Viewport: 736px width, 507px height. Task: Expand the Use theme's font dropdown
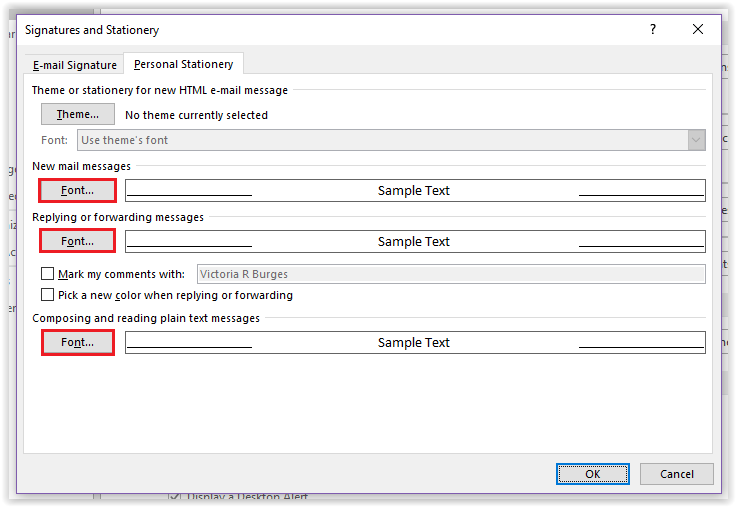tap(697, 140)
